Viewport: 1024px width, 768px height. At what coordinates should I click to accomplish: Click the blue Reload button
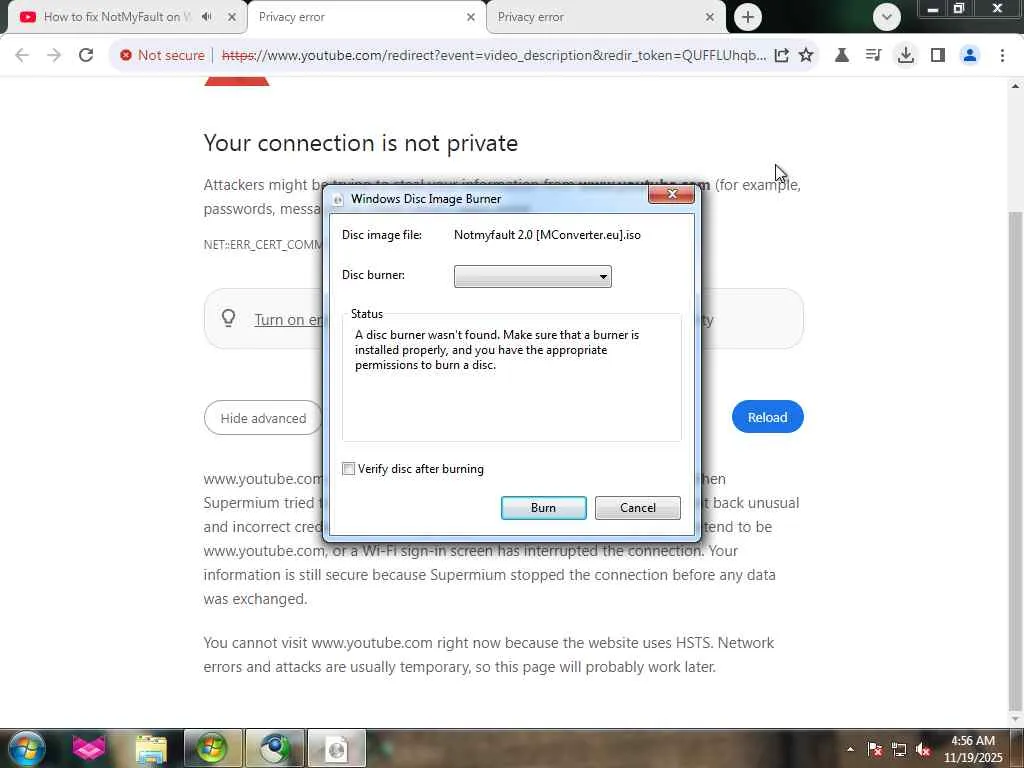click(x=767, y=417)
